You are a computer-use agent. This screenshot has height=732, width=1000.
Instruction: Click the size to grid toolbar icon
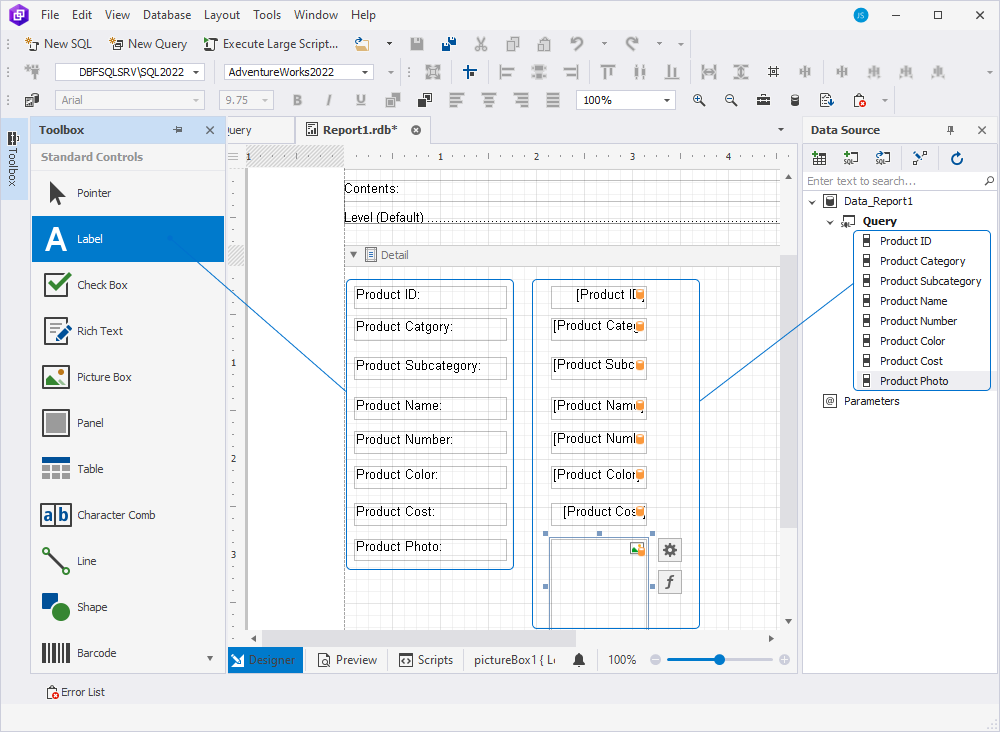[x=773, y=72]
